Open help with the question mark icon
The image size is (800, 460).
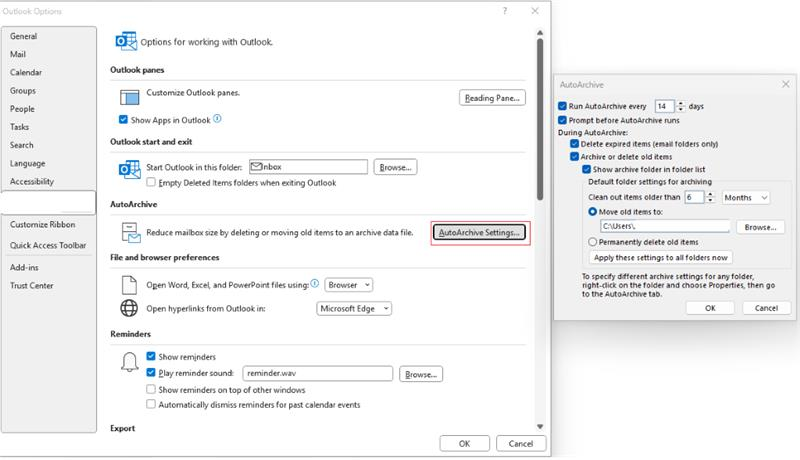click(505, 11)
